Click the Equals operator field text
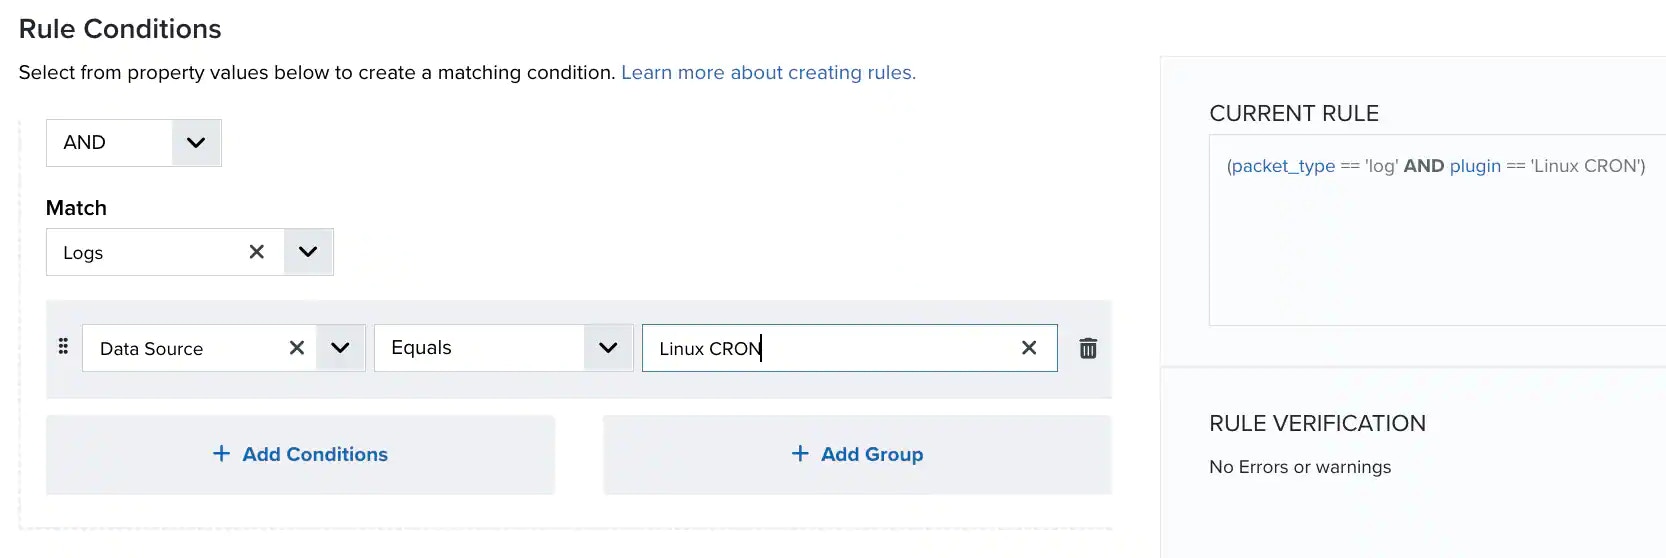Viewport: 1666px width, 558px height. (421, 348)
